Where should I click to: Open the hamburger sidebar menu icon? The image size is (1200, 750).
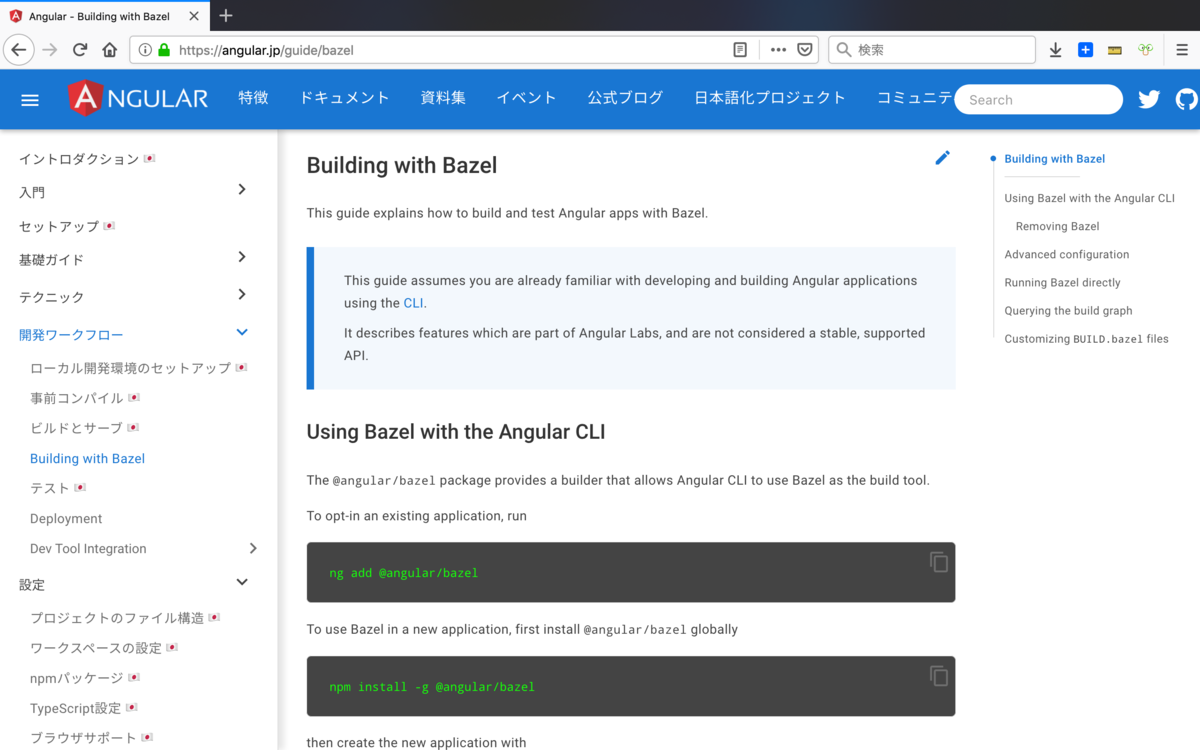30,100
